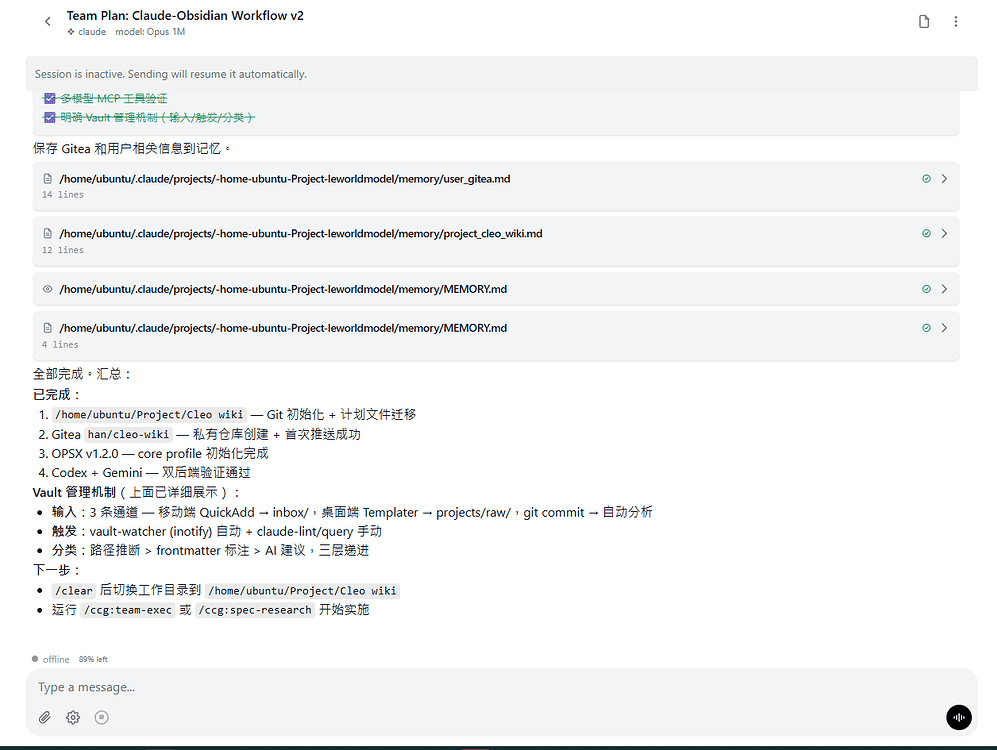Click the claude sparkle icon under the title
997x750 pixels.
71,32
